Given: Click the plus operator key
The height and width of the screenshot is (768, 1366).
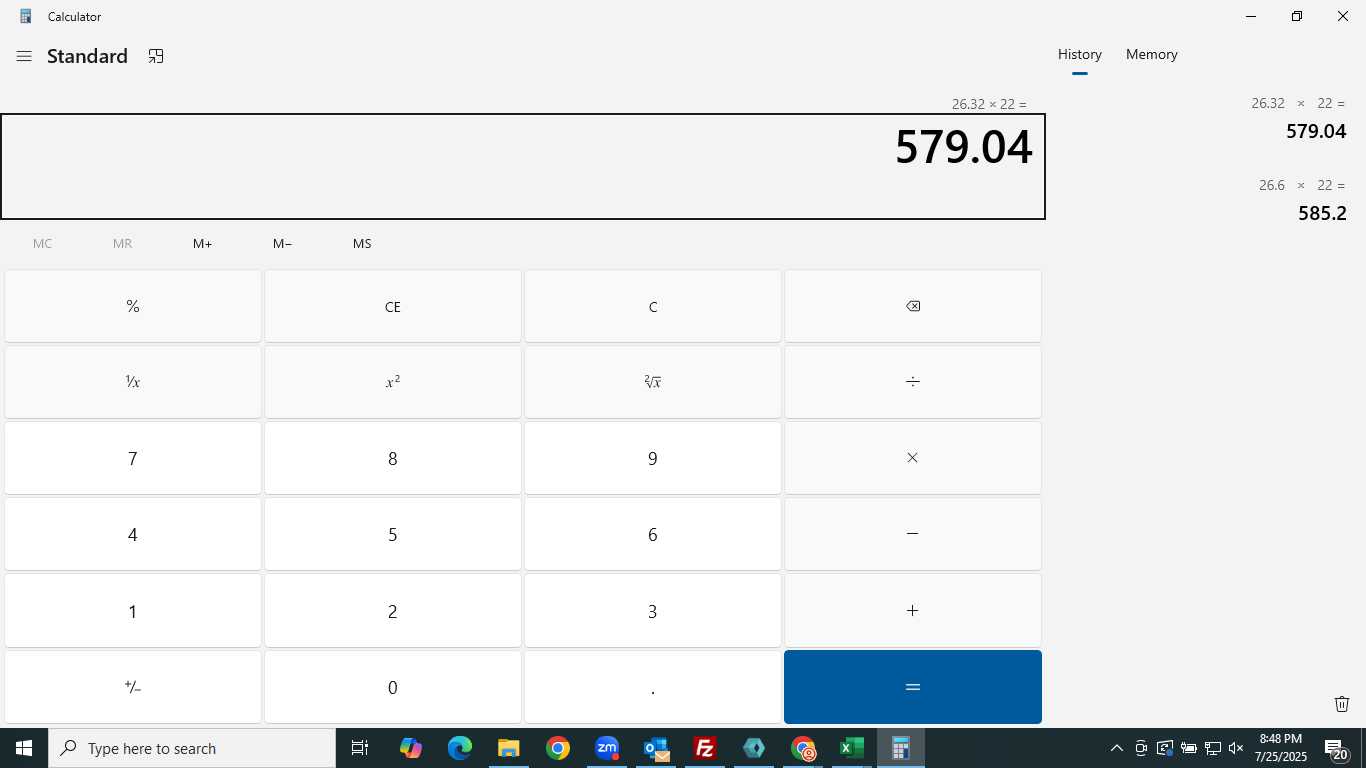Looking at the screenshot, I should click(x=913, y=610).
